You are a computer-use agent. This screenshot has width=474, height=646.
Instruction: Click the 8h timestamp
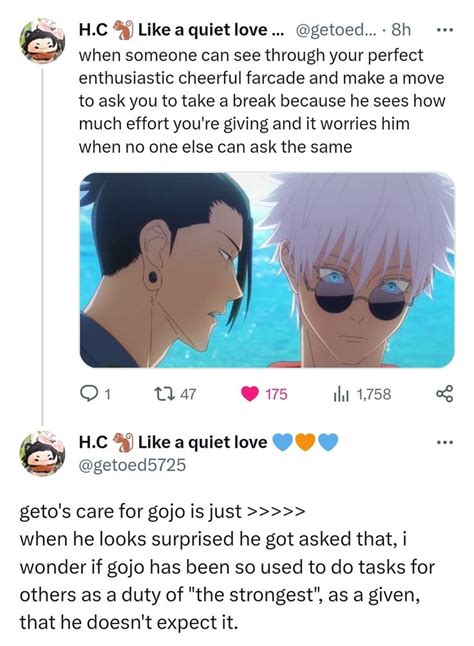pos(401,30)
